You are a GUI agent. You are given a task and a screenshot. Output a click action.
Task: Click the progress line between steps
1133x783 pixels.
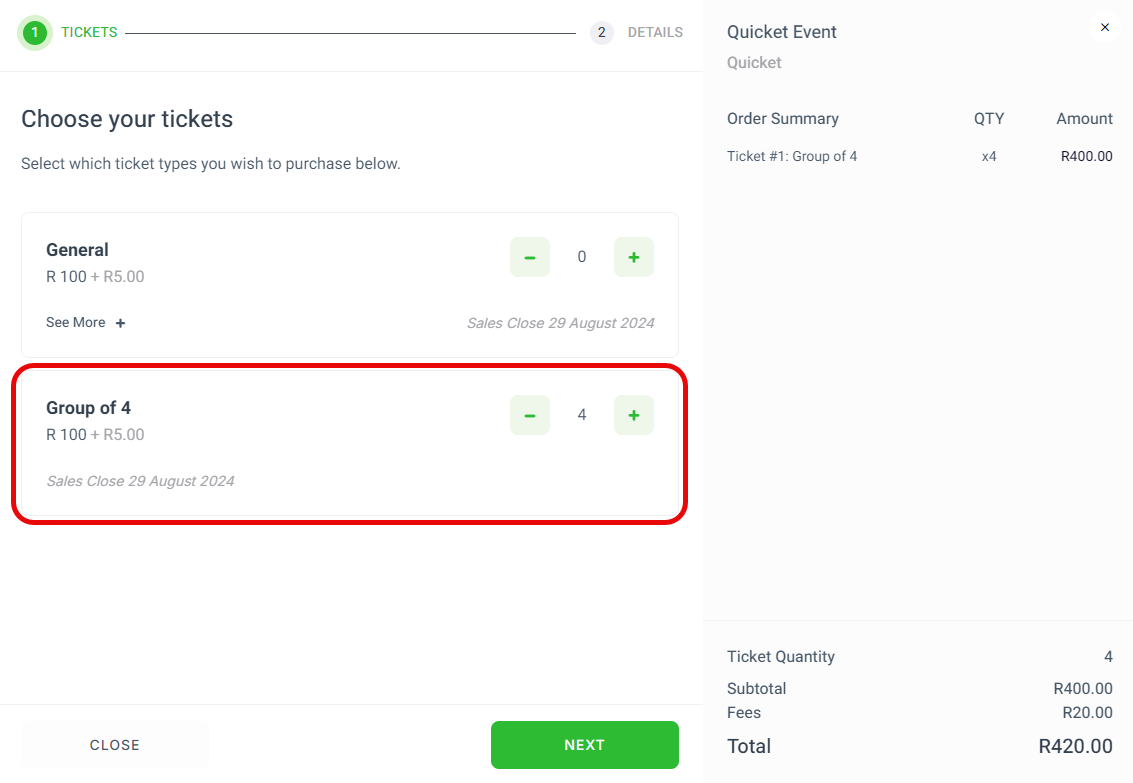350,33
